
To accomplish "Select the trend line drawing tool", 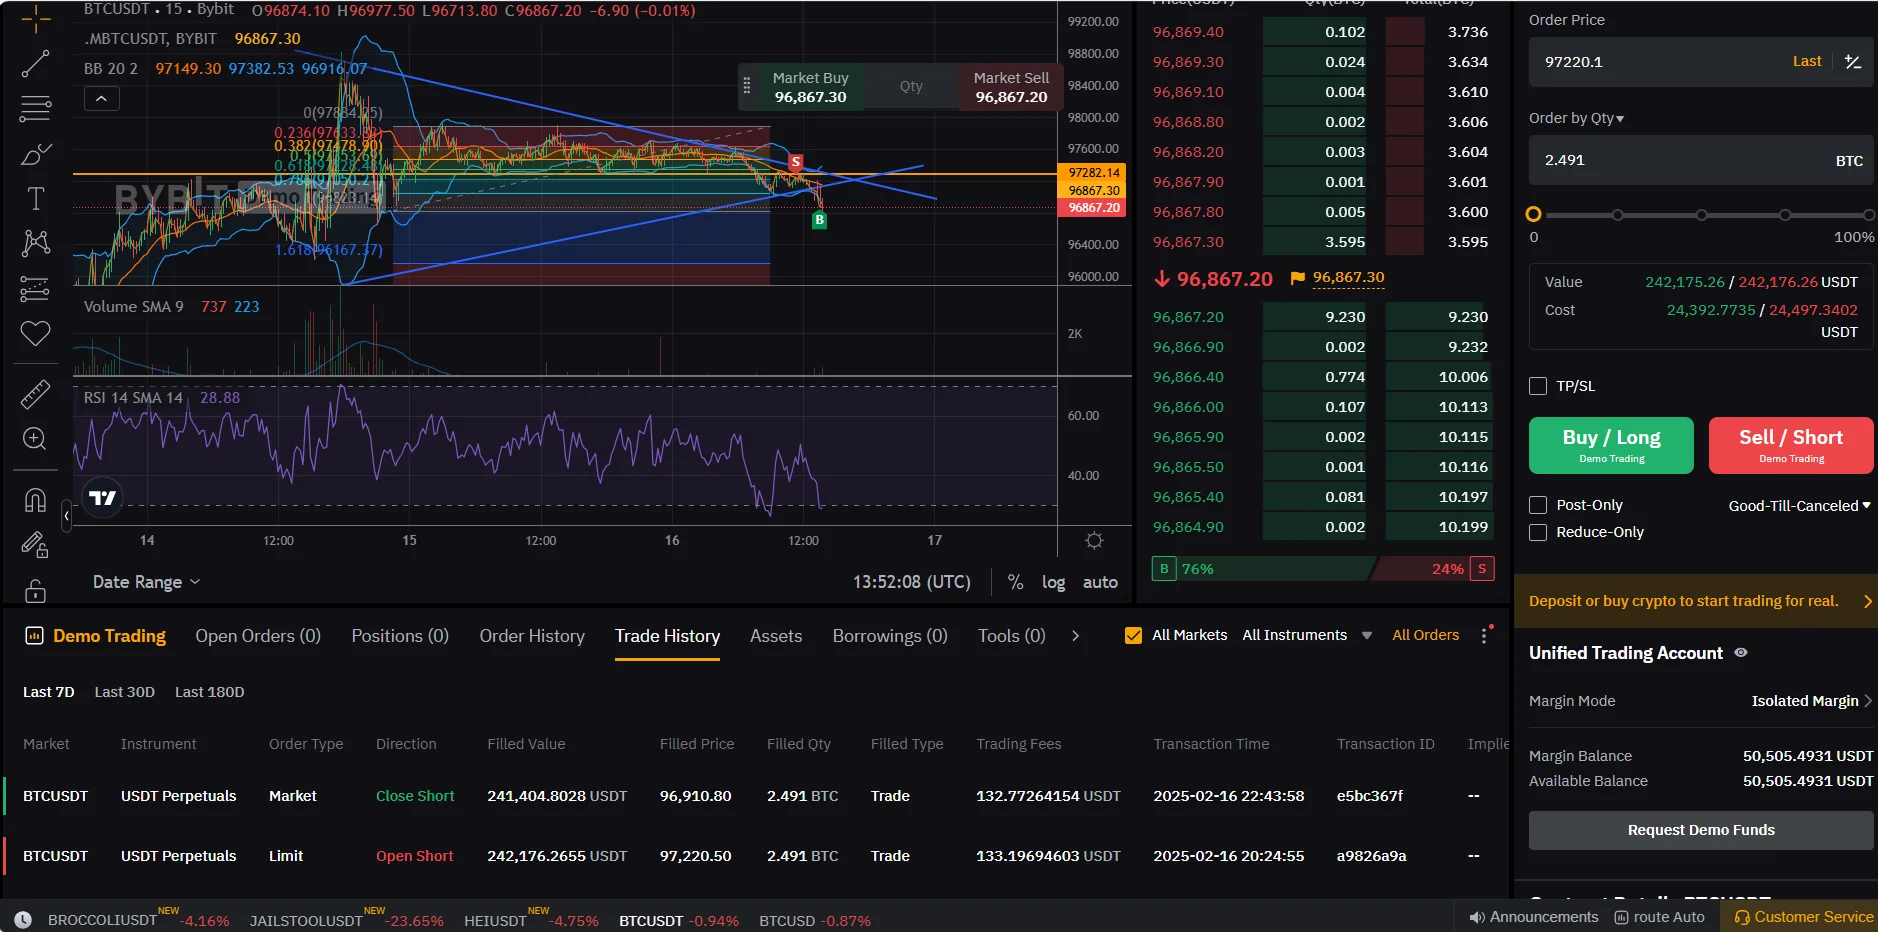I will pyautogui.click(x=35, y=64).
